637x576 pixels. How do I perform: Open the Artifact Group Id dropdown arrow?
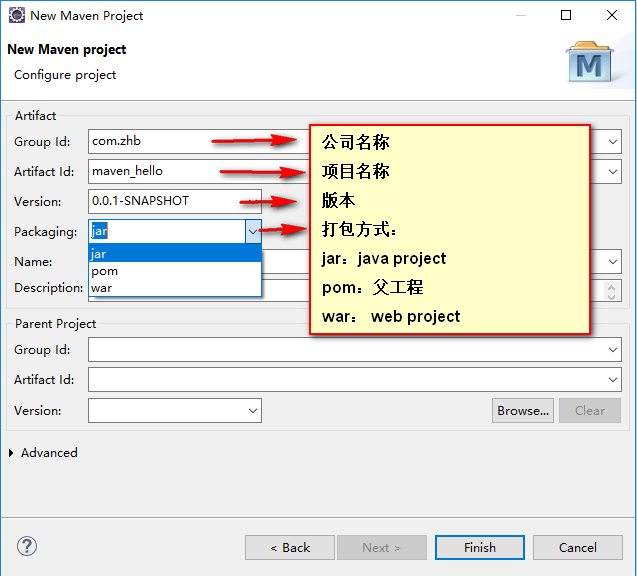coord(613,141)
